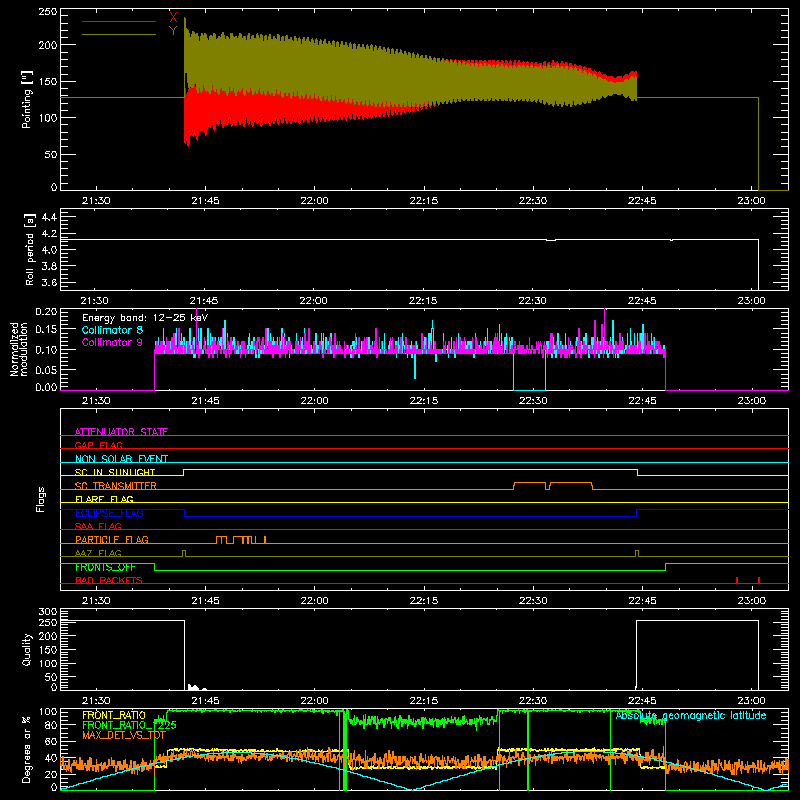This screenshot has width=800, height=800.
Task: Click the BAD_PACKETS spike near 23:00
Action: (x=759, y=580)
